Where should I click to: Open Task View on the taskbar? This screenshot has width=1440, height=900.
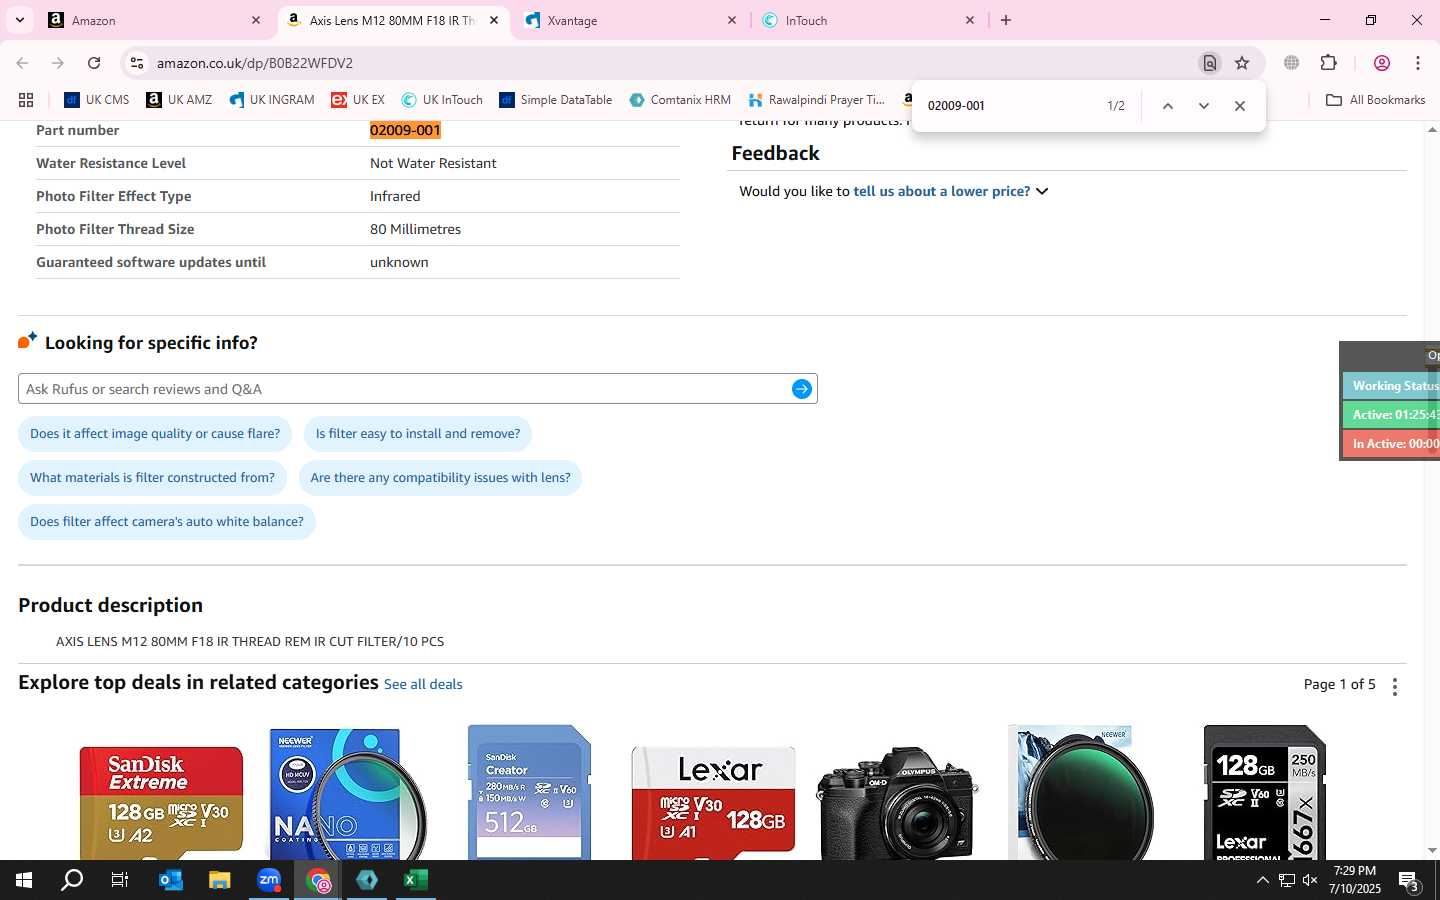pos(120,880)
